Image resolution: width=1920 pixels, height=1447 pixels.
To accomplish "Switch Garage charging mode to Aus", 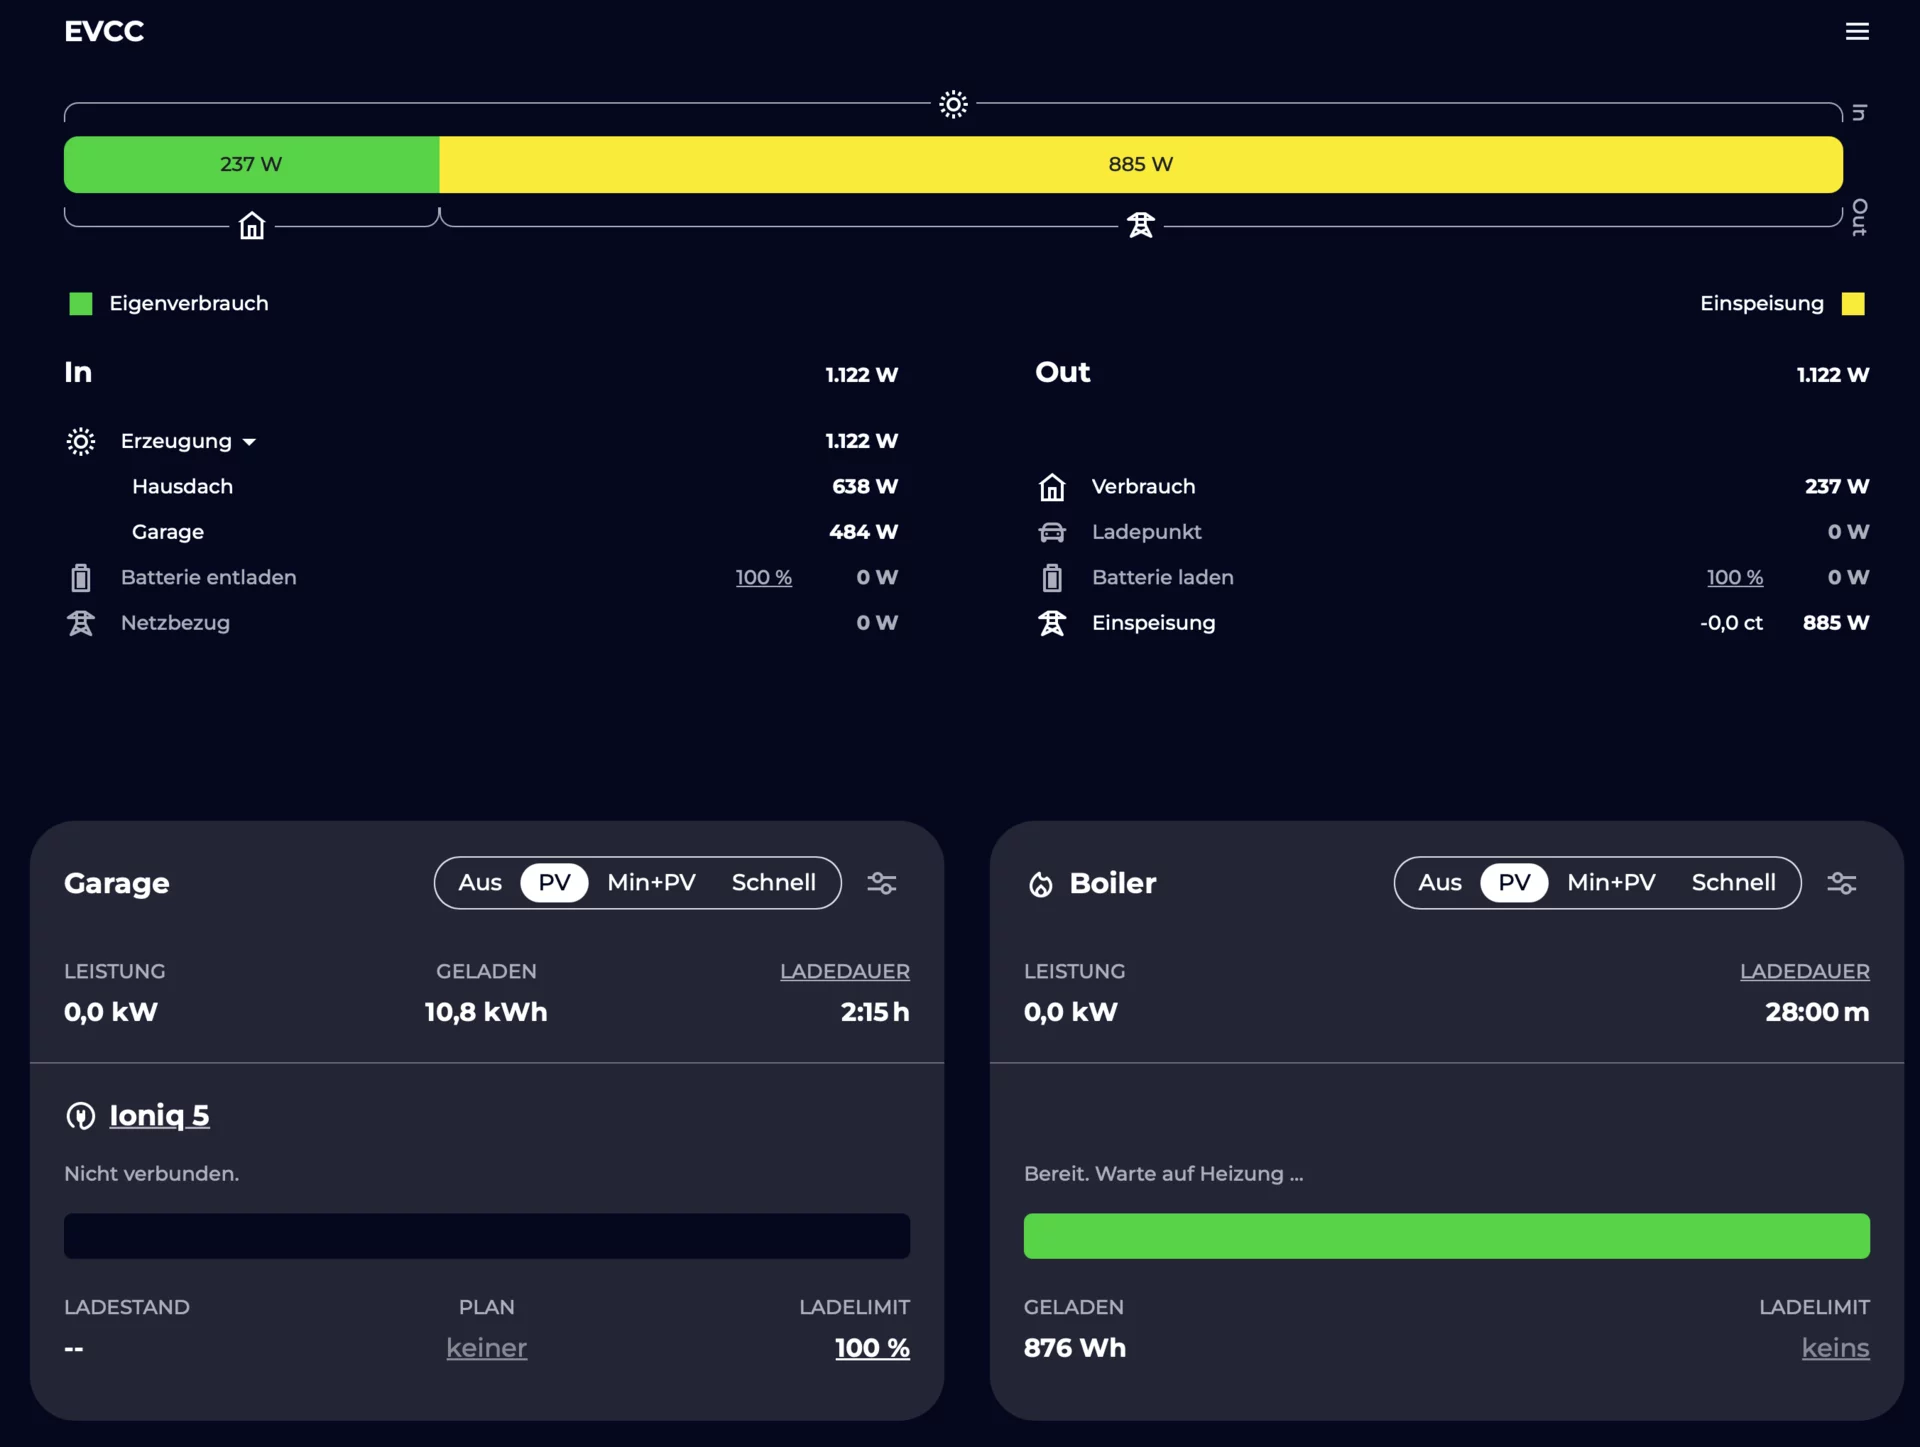I will (480, 883).
